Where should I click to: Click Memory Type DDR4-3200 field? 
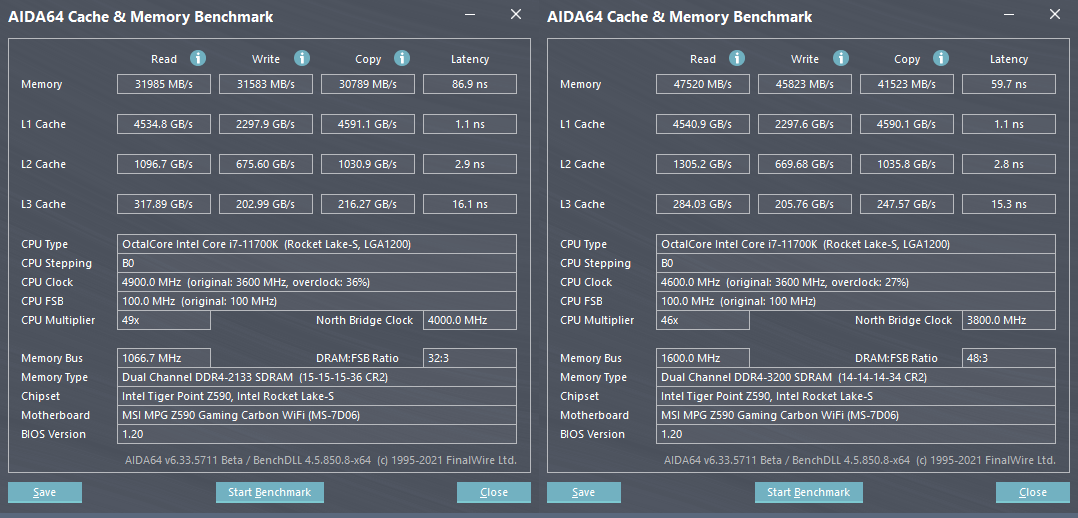point(856,377)
